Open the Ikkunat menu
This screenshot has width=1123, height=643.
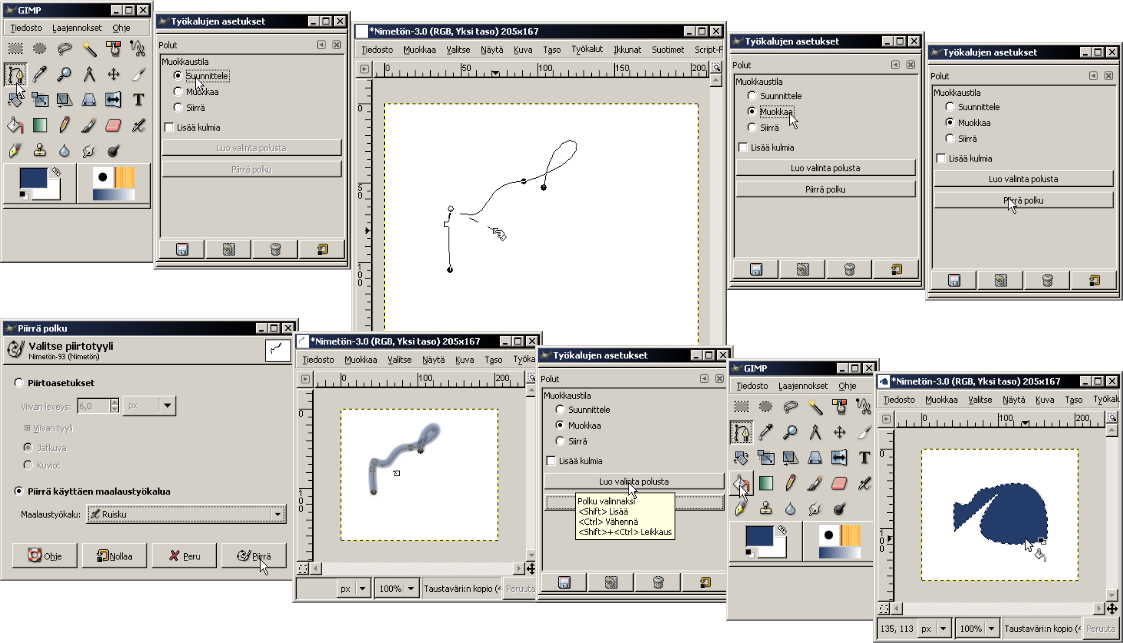point(628,49)
